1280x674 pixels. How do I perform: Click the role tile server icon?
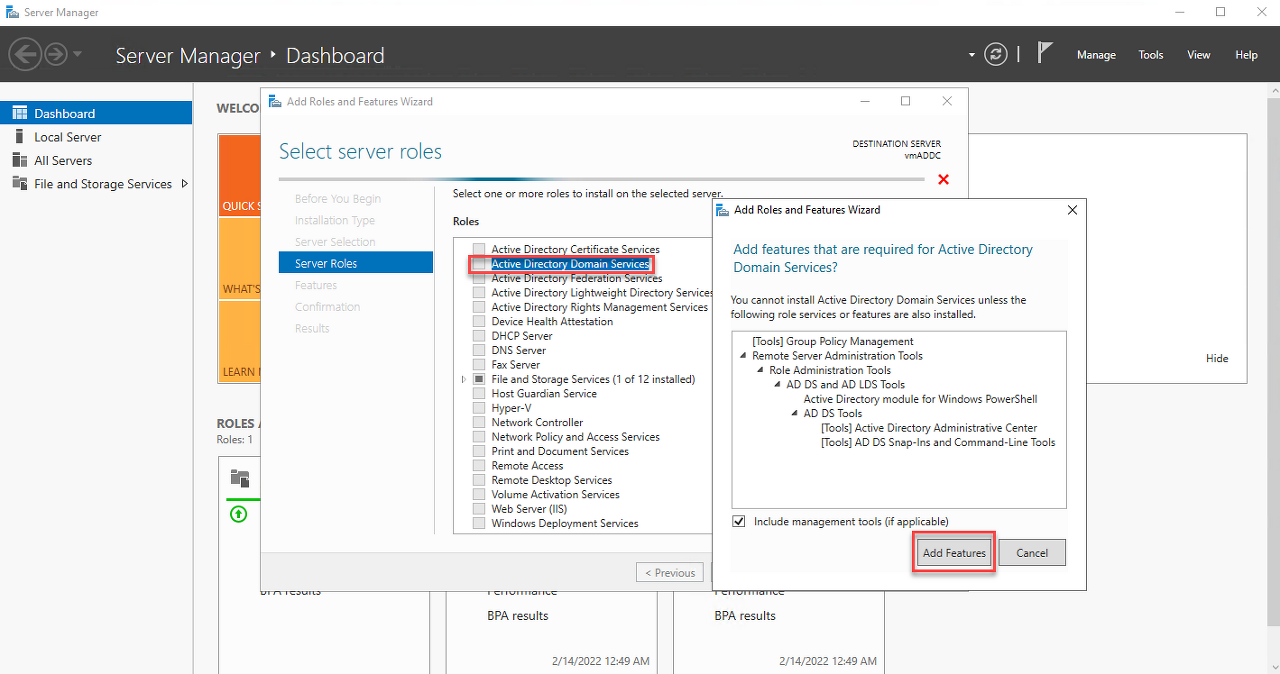coord(239,478)
